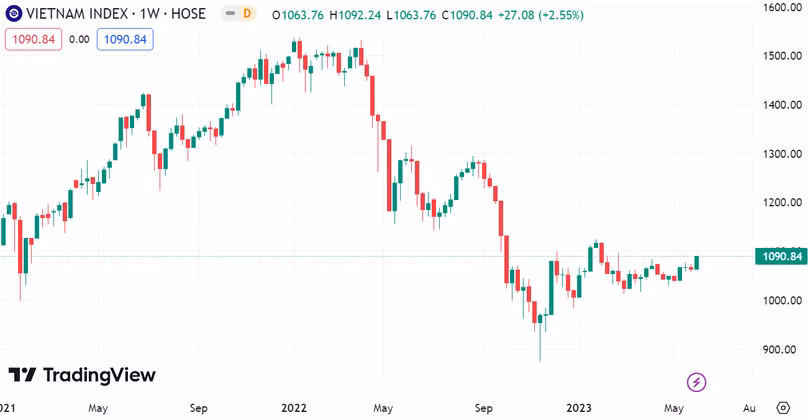Click the Vietnam Index symbol logo icon
The height and width of the screenshot is (420, 810).
click(x=14, y=15)
